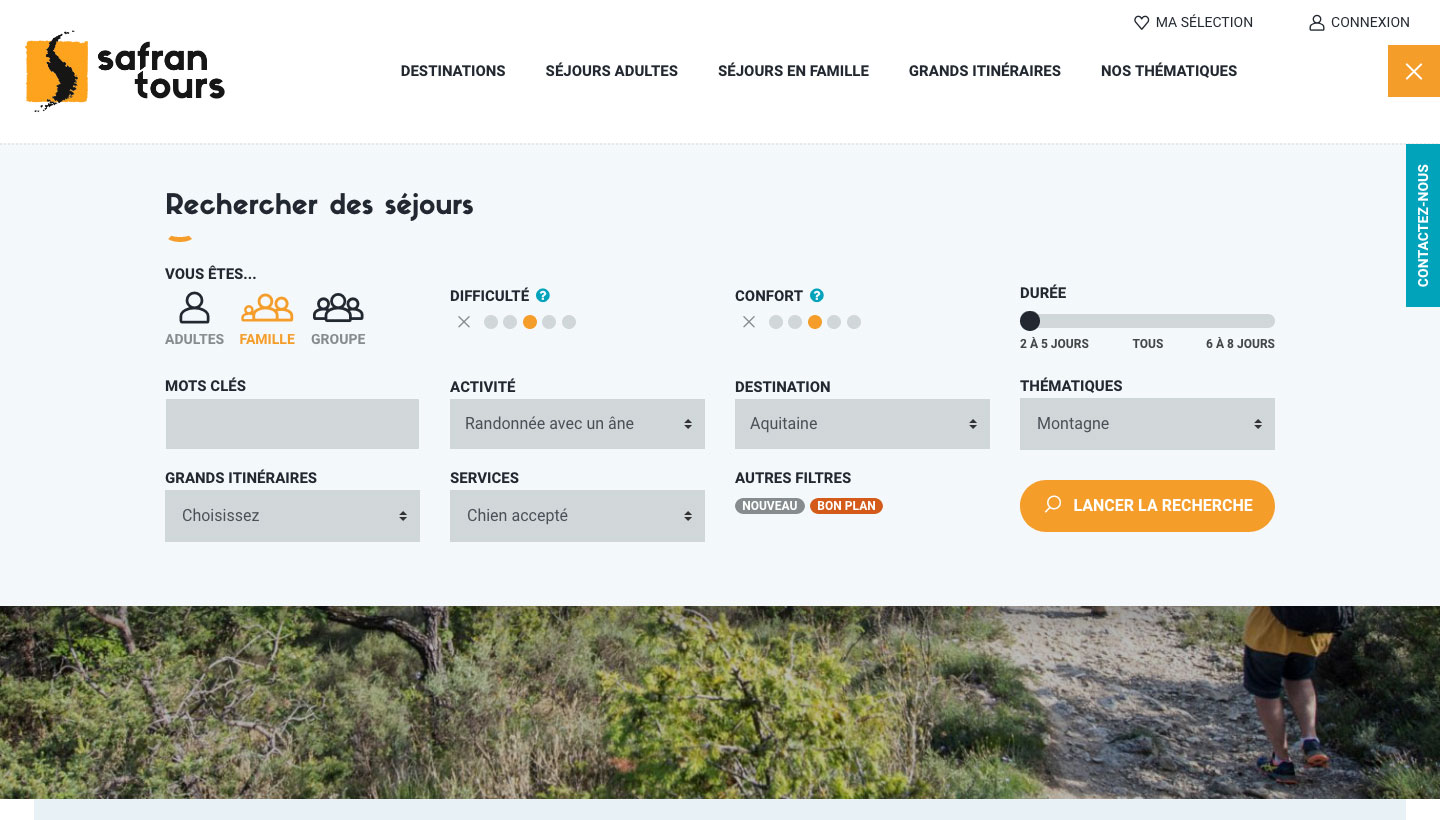Open Connexion account icon
The height and width of the screenshot is (820, 1440).
(1316, 22)
